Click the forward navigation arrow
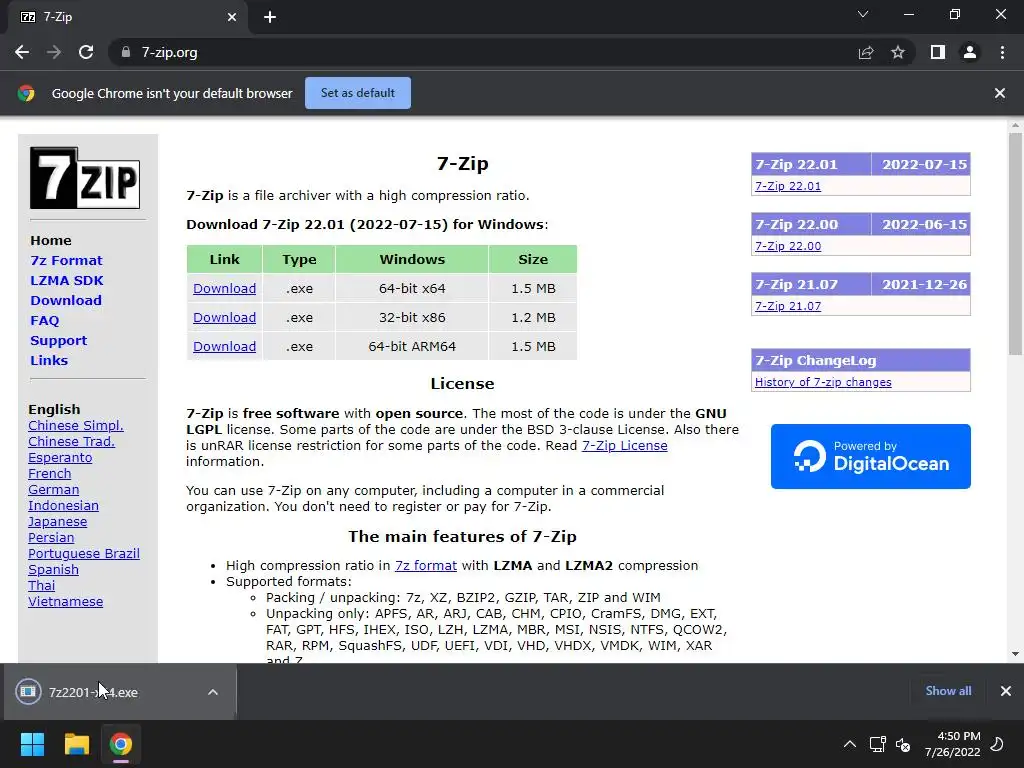Screen dimensions: 1024x768 coord(54,52)
